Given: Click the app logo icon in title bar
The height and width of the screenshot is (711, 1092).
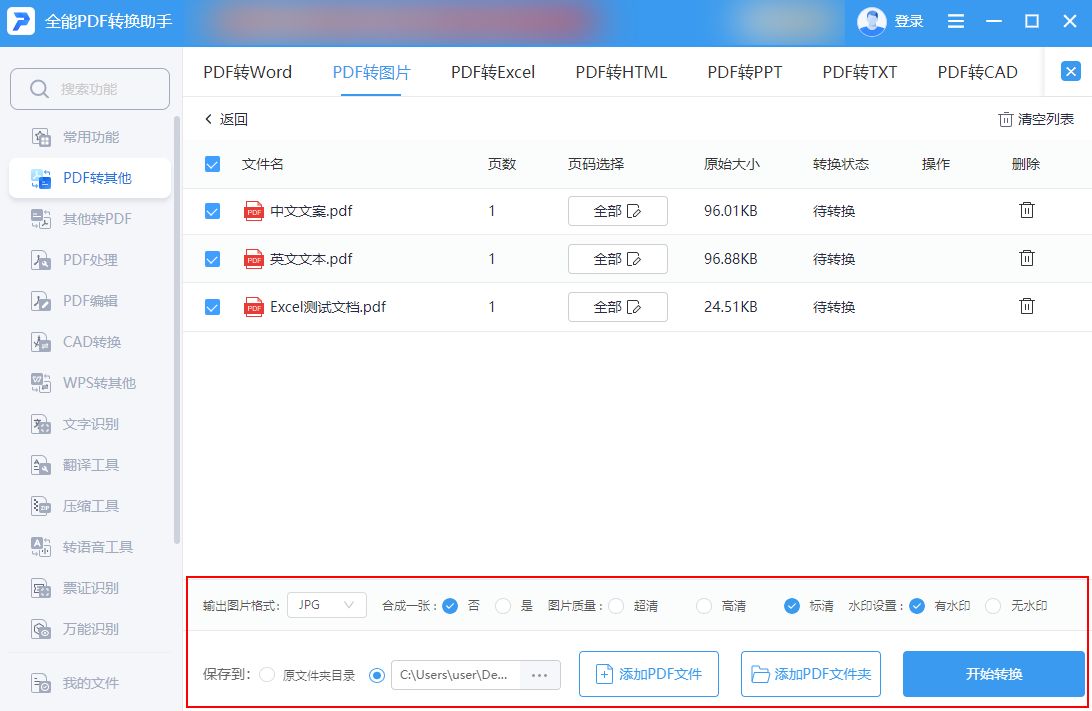Looking at the screenshot, I should [x=21, y=22].
